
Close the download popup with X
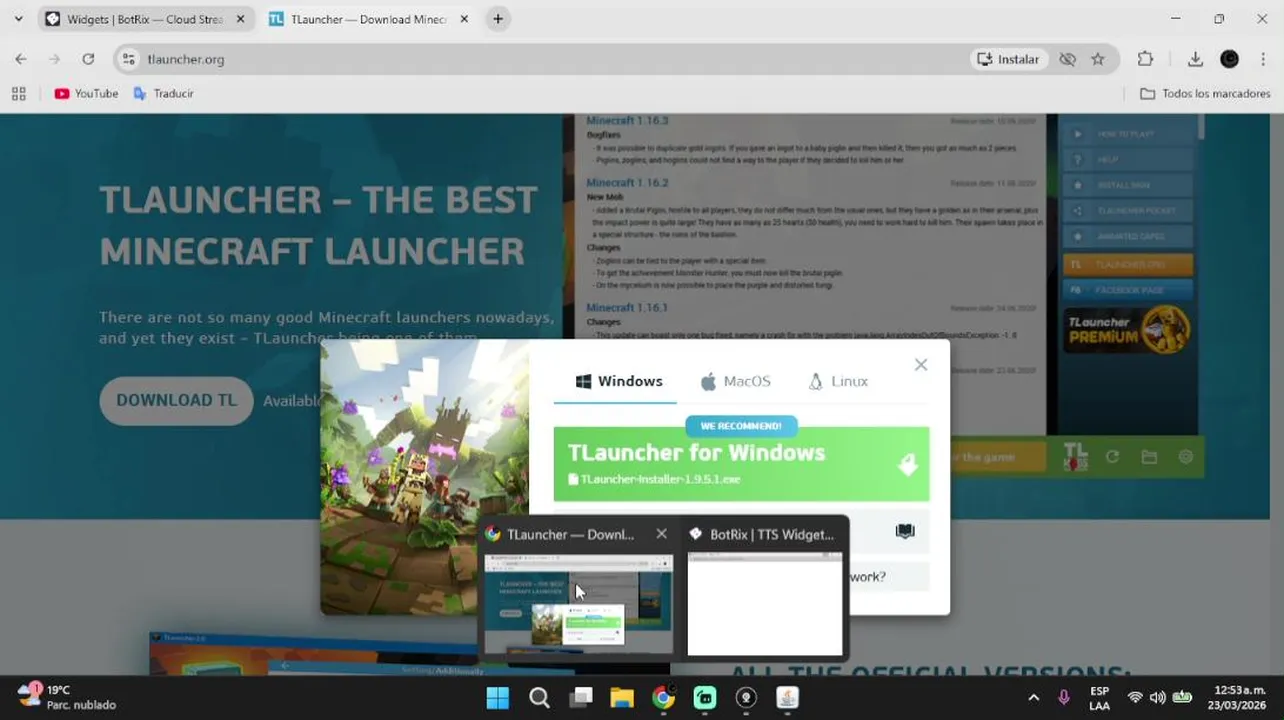tap(921, 365)
